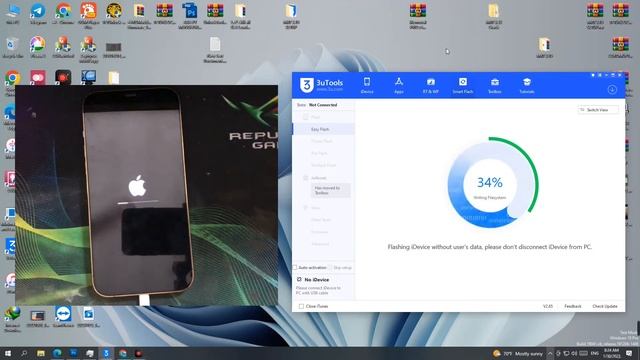
Task: Open the blank text document on desktop
Action: coord(215,50)
